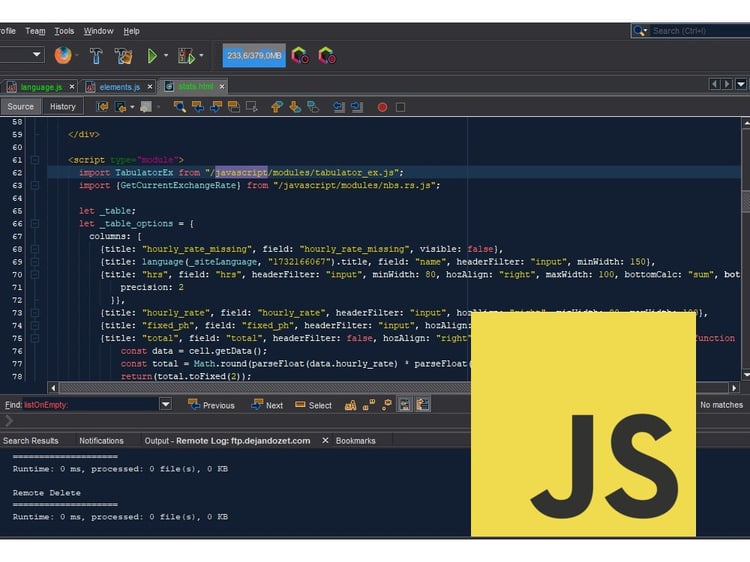Click the Select find button
750x562 pixels.
313,405
